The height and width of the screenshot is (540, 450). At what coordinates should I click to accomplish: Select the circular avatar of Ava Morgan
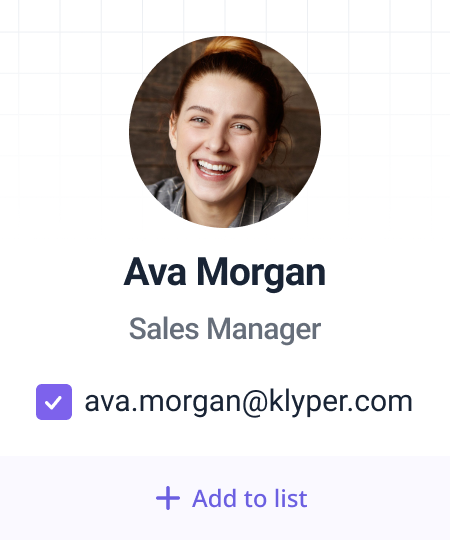(x=225, y=132)
